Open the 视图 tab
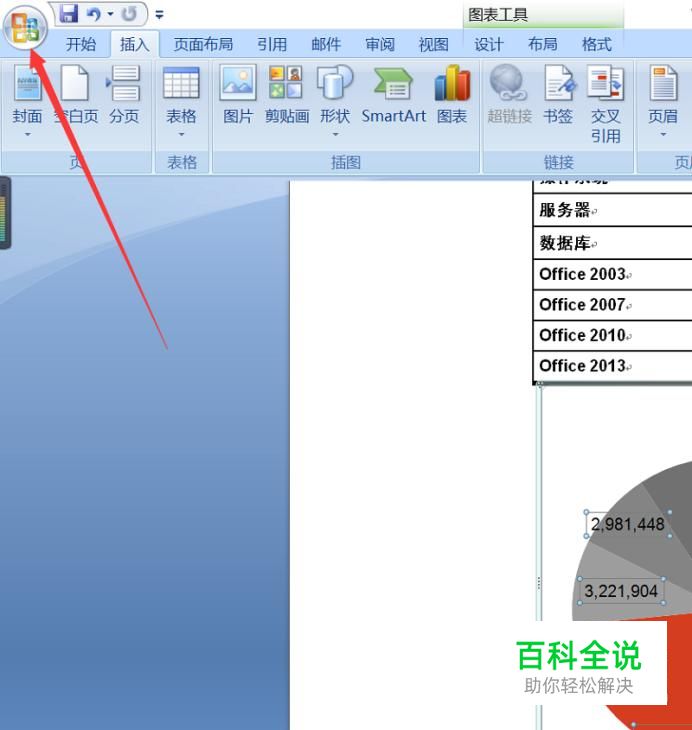This screenshot has height=730, width=692. pyautogui.click(x=434, y=45)
